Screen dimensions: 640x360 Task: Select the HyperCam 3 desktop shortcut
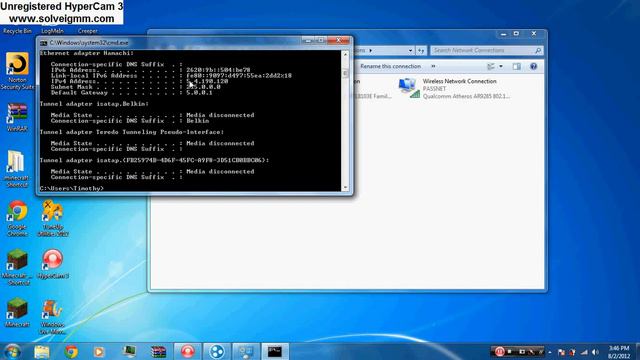point(53,264)
